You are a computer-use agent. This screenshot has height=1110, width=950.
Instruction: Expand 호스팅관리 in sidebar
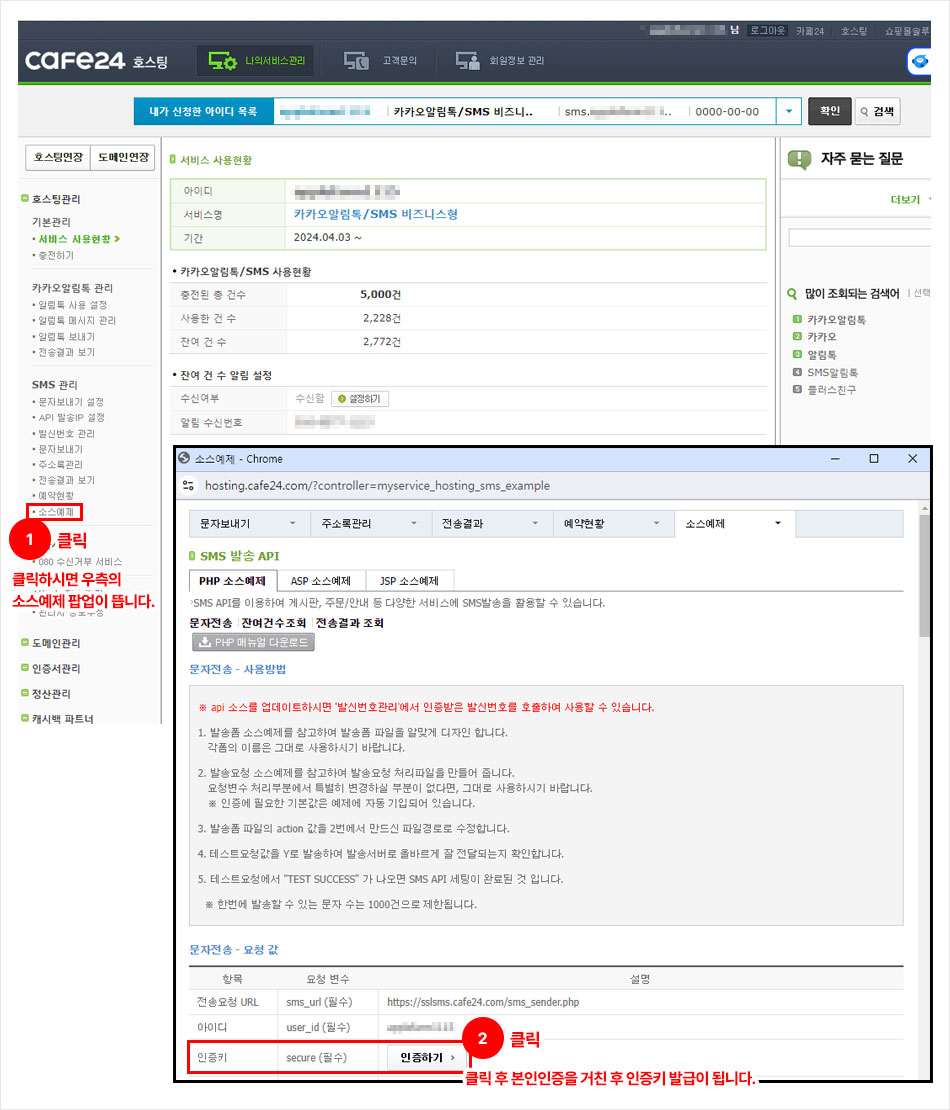pyautogui.click(x=51, y=199)
